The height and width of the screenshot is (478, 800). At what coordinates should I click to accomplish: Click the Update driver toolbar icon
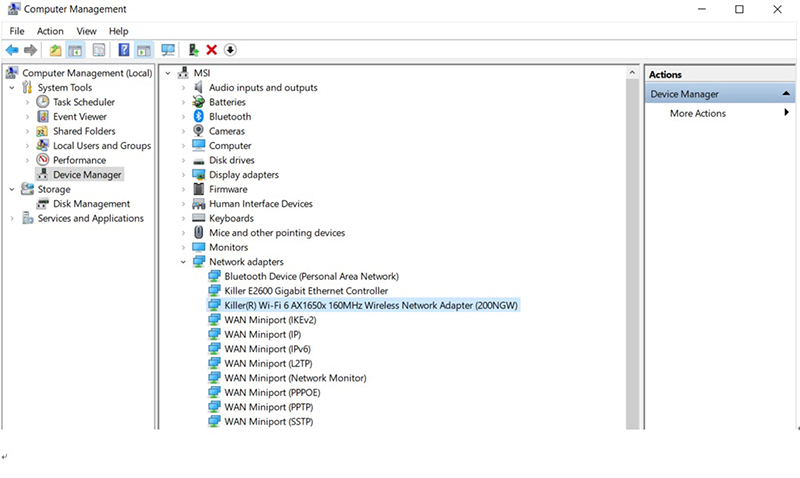point(193,50)
